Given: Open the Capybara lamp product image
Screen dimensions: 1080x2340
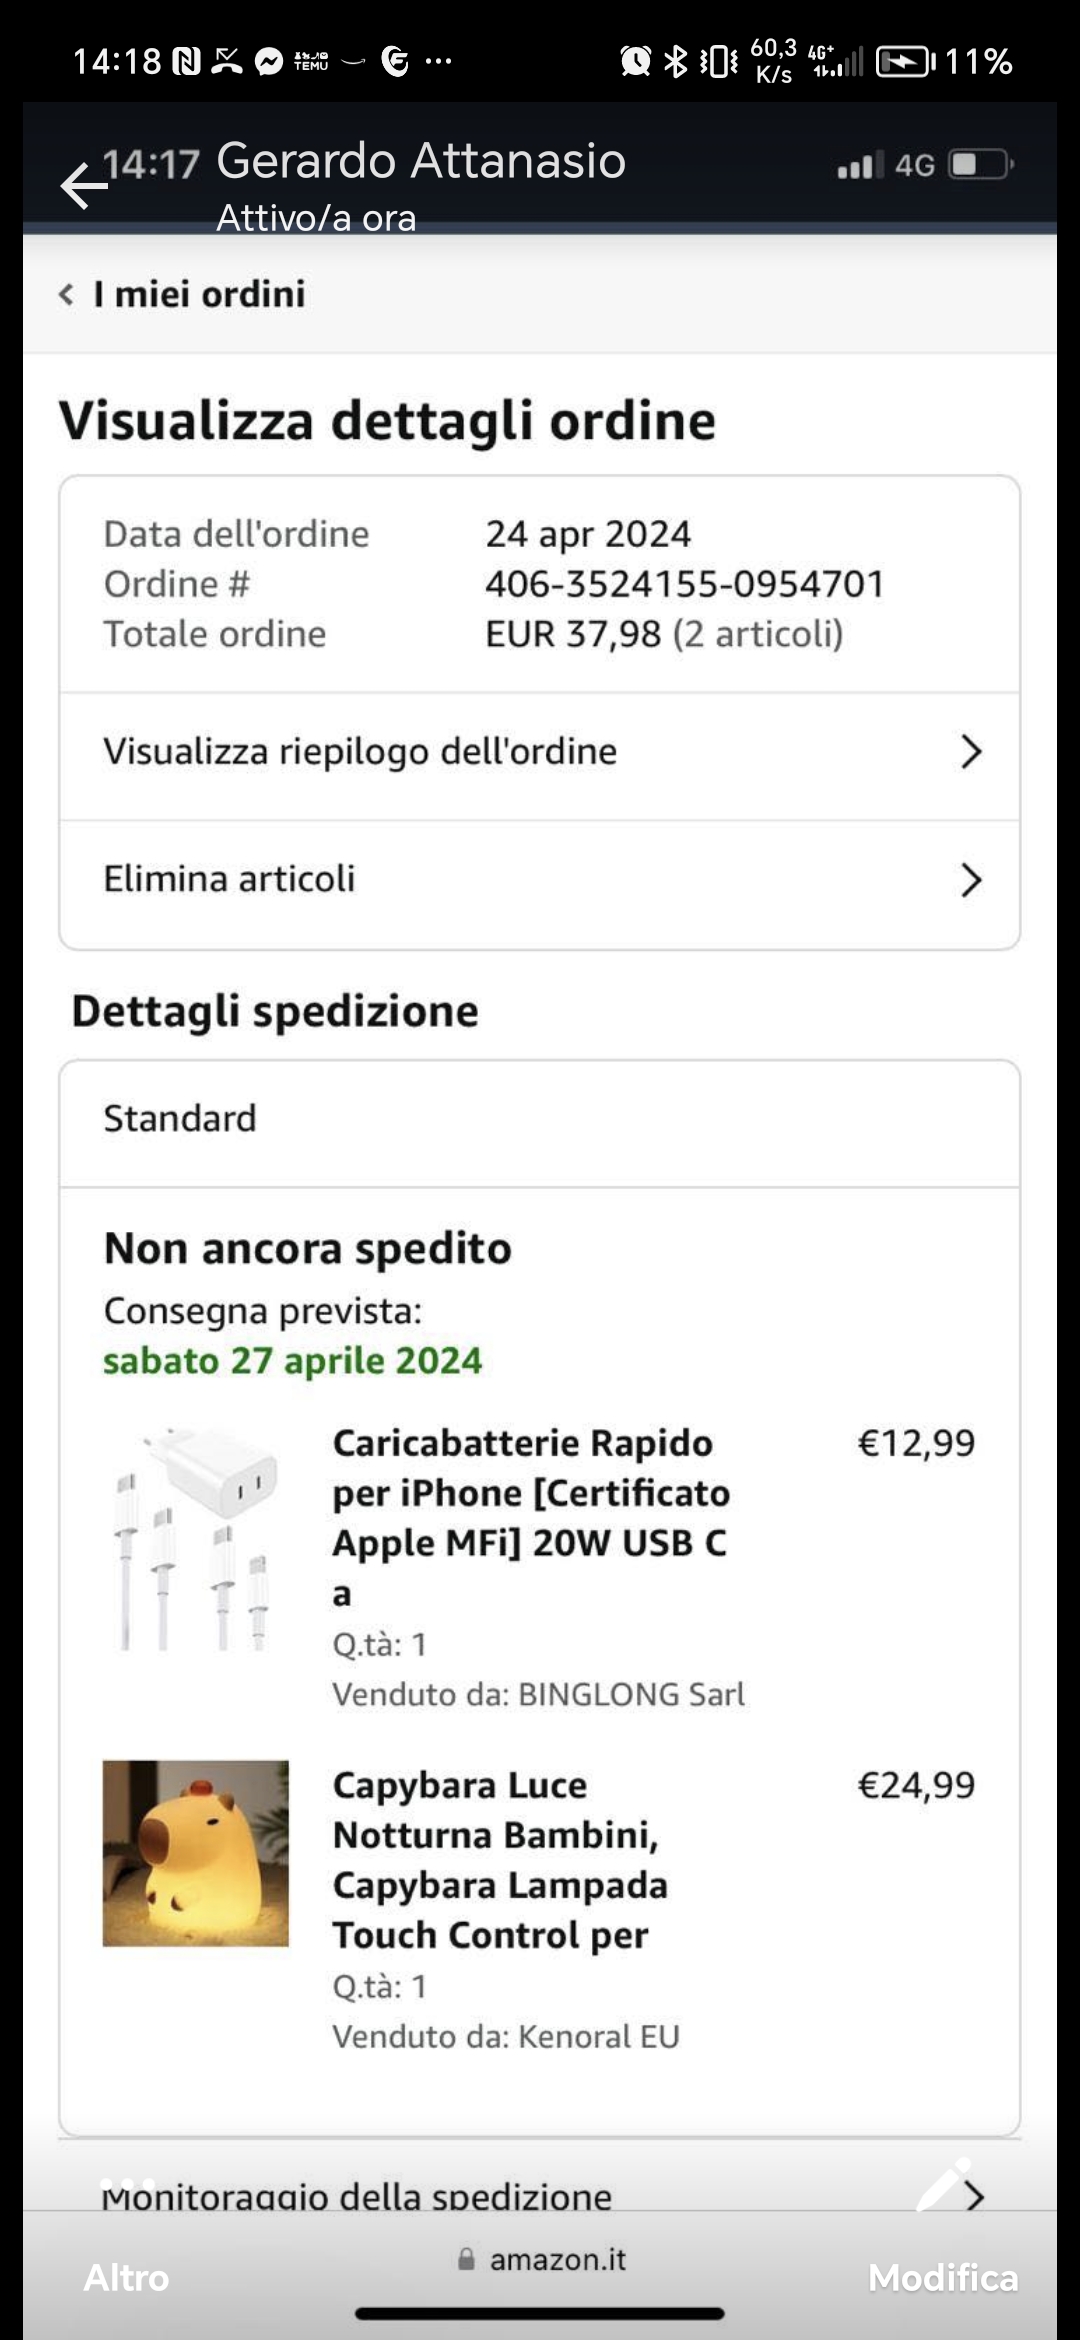Looking at the screenshot, I should coord(196,1853).
